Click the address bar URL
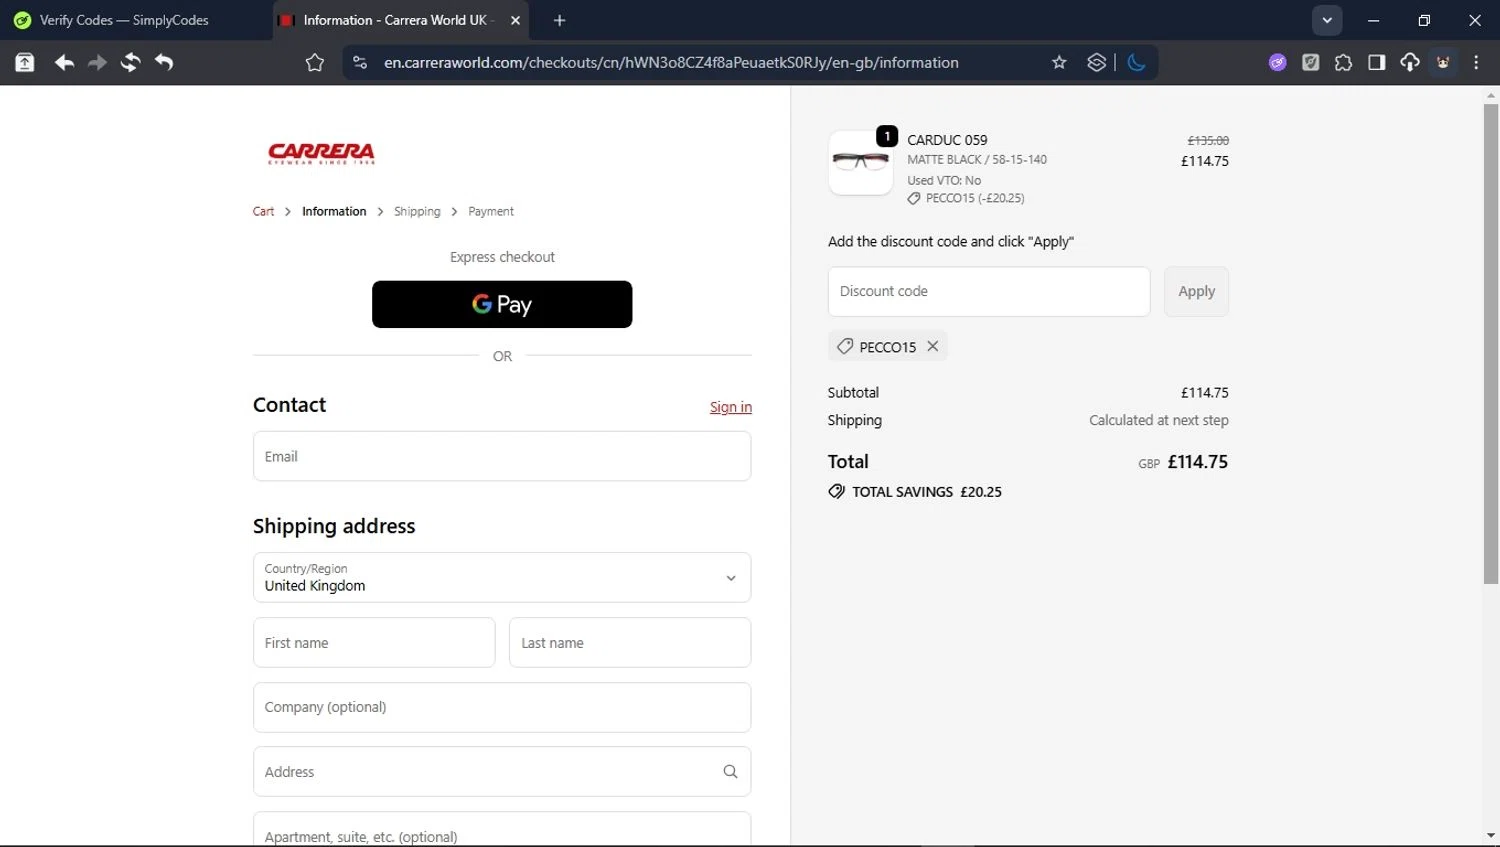 [671, 63]
